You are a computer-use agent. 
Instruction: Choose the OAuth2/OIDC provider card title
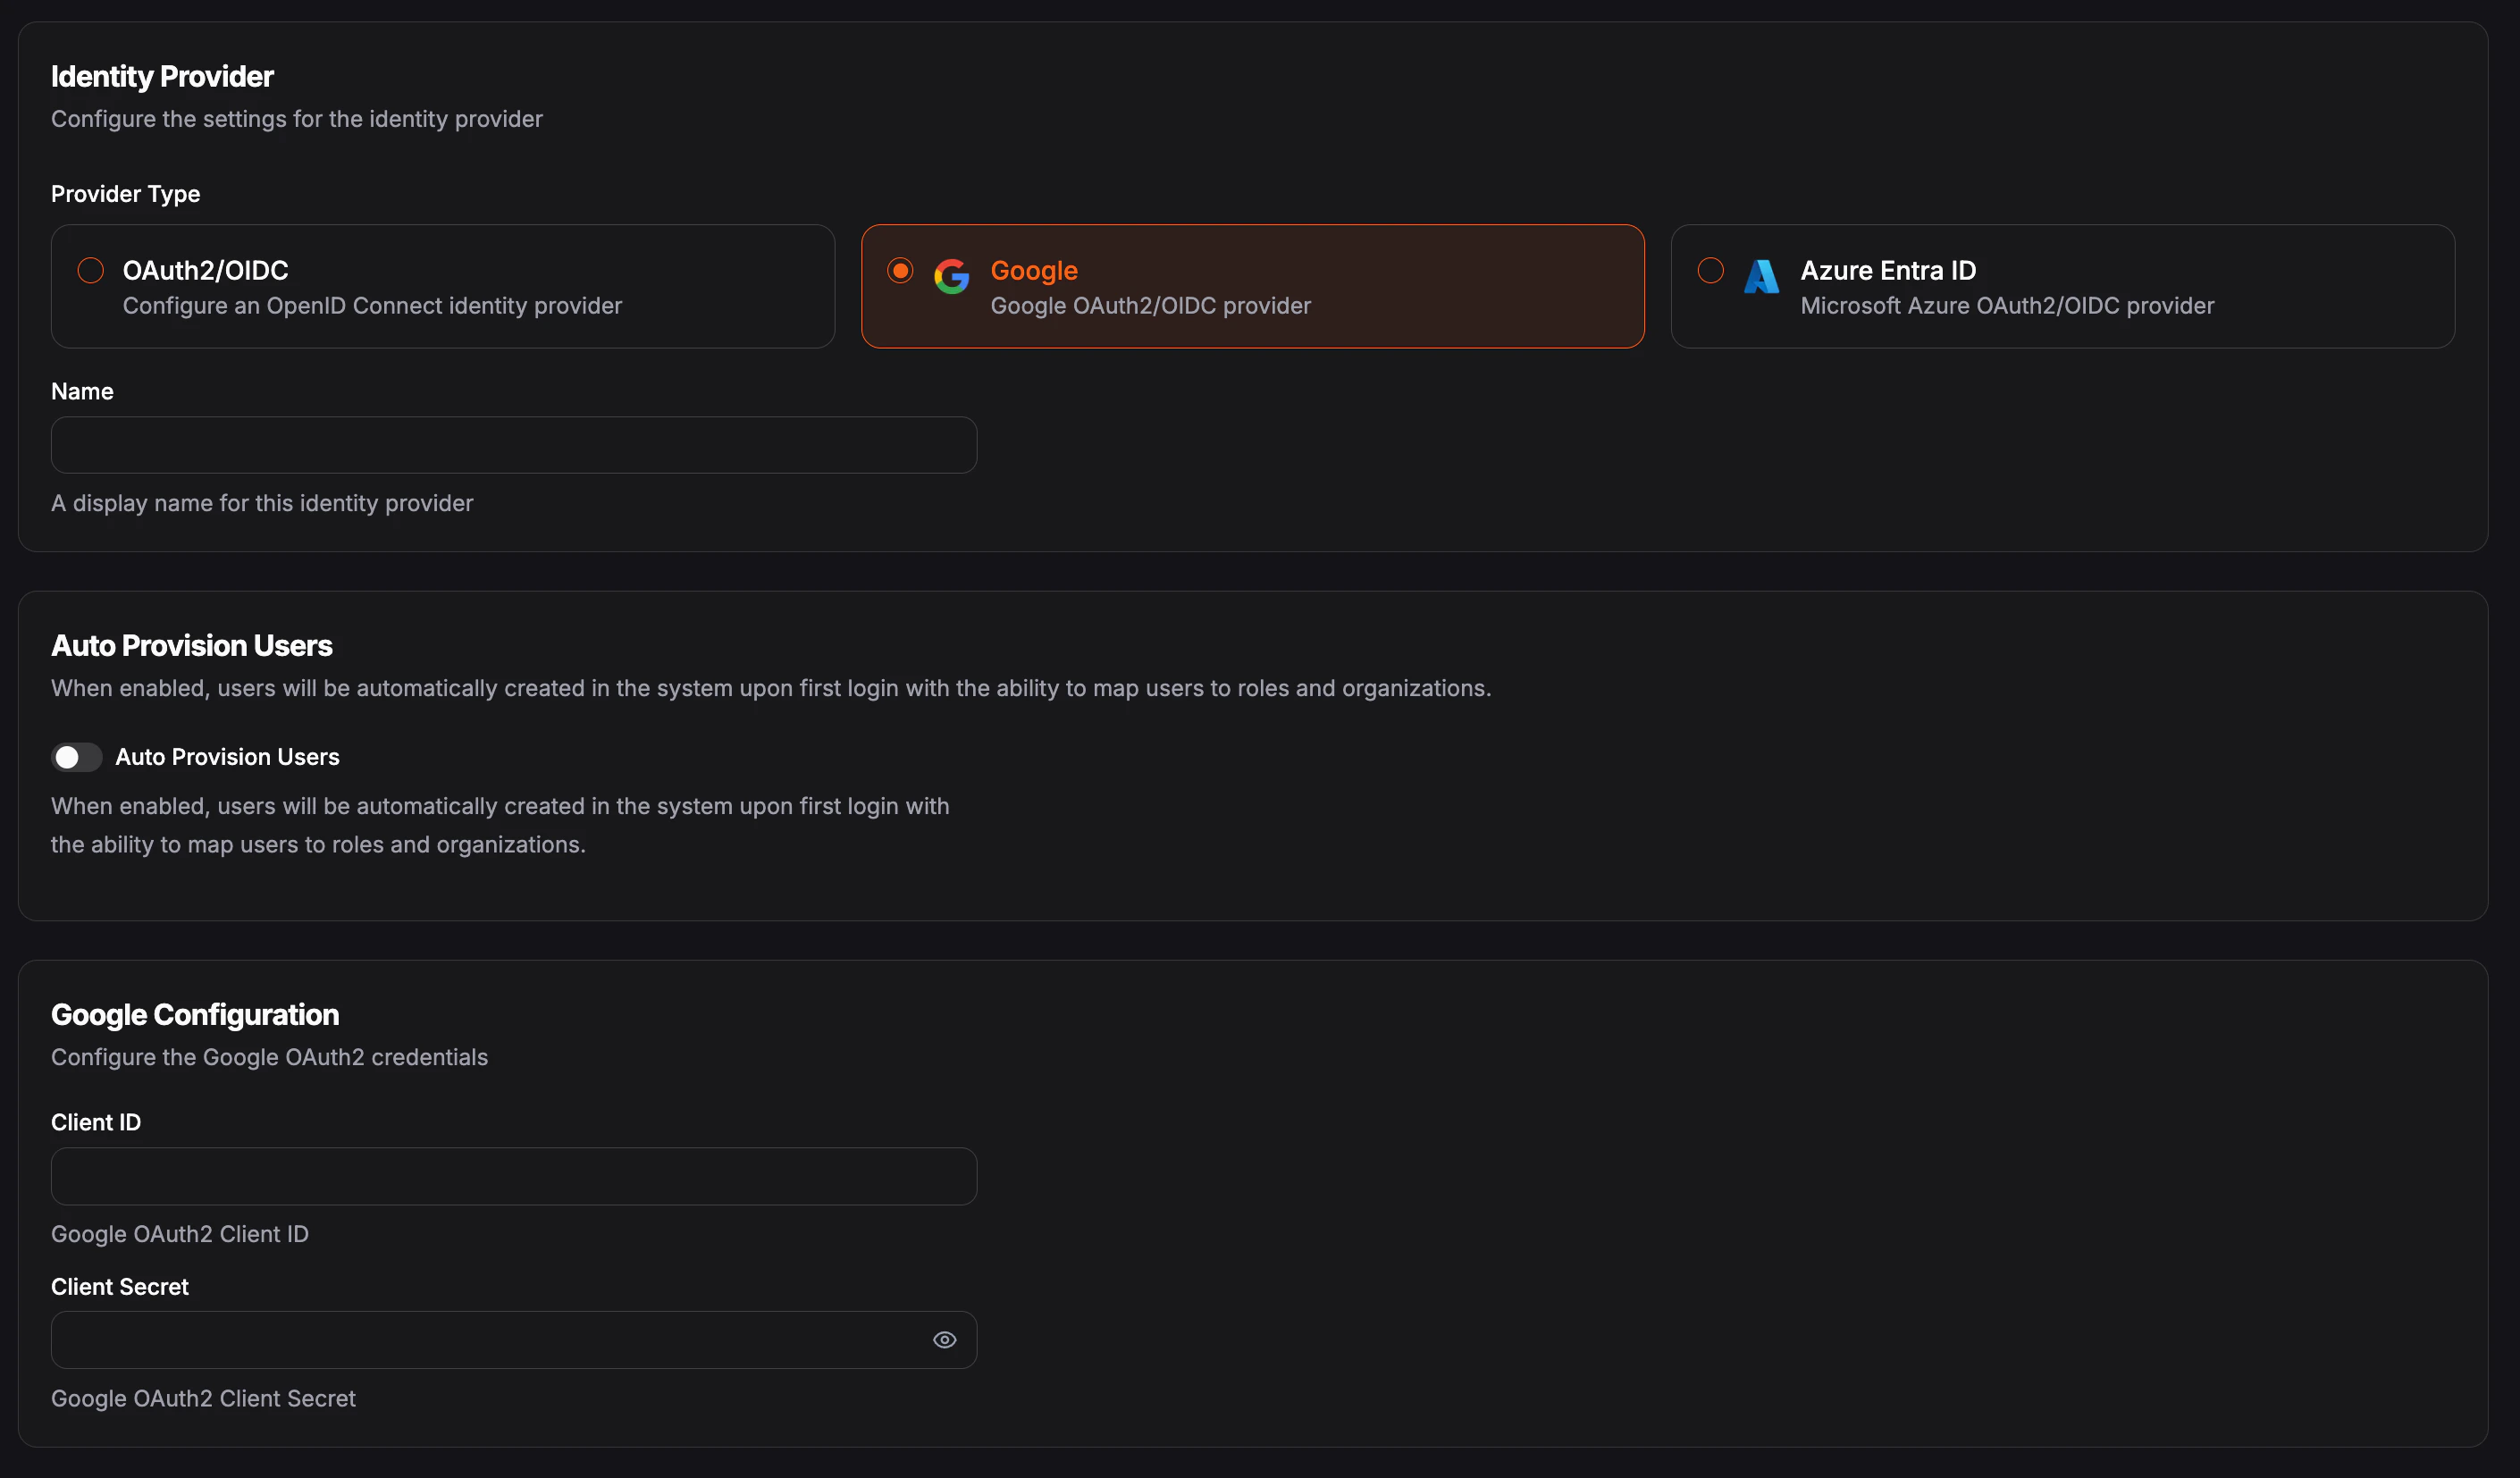tap(205, 270)
